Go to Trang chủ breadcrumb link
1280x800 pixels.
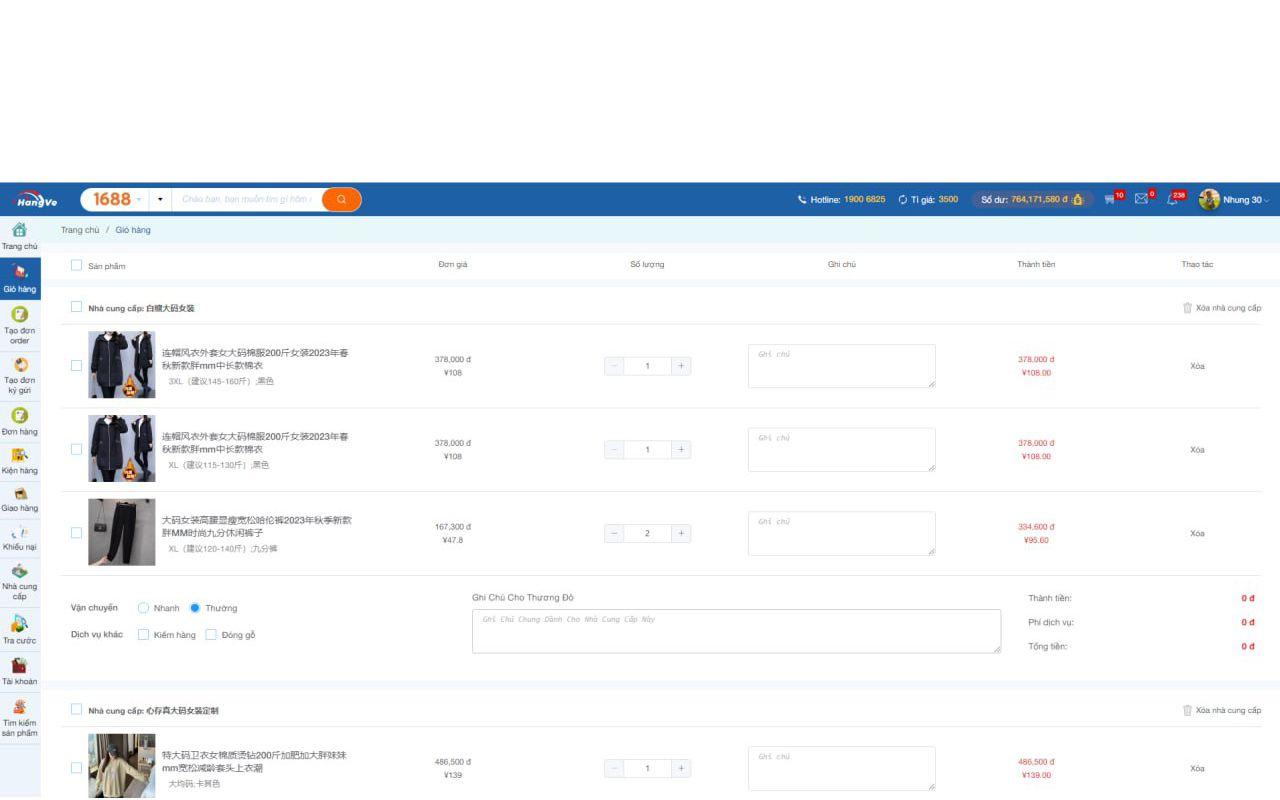[x=80, y=230]
